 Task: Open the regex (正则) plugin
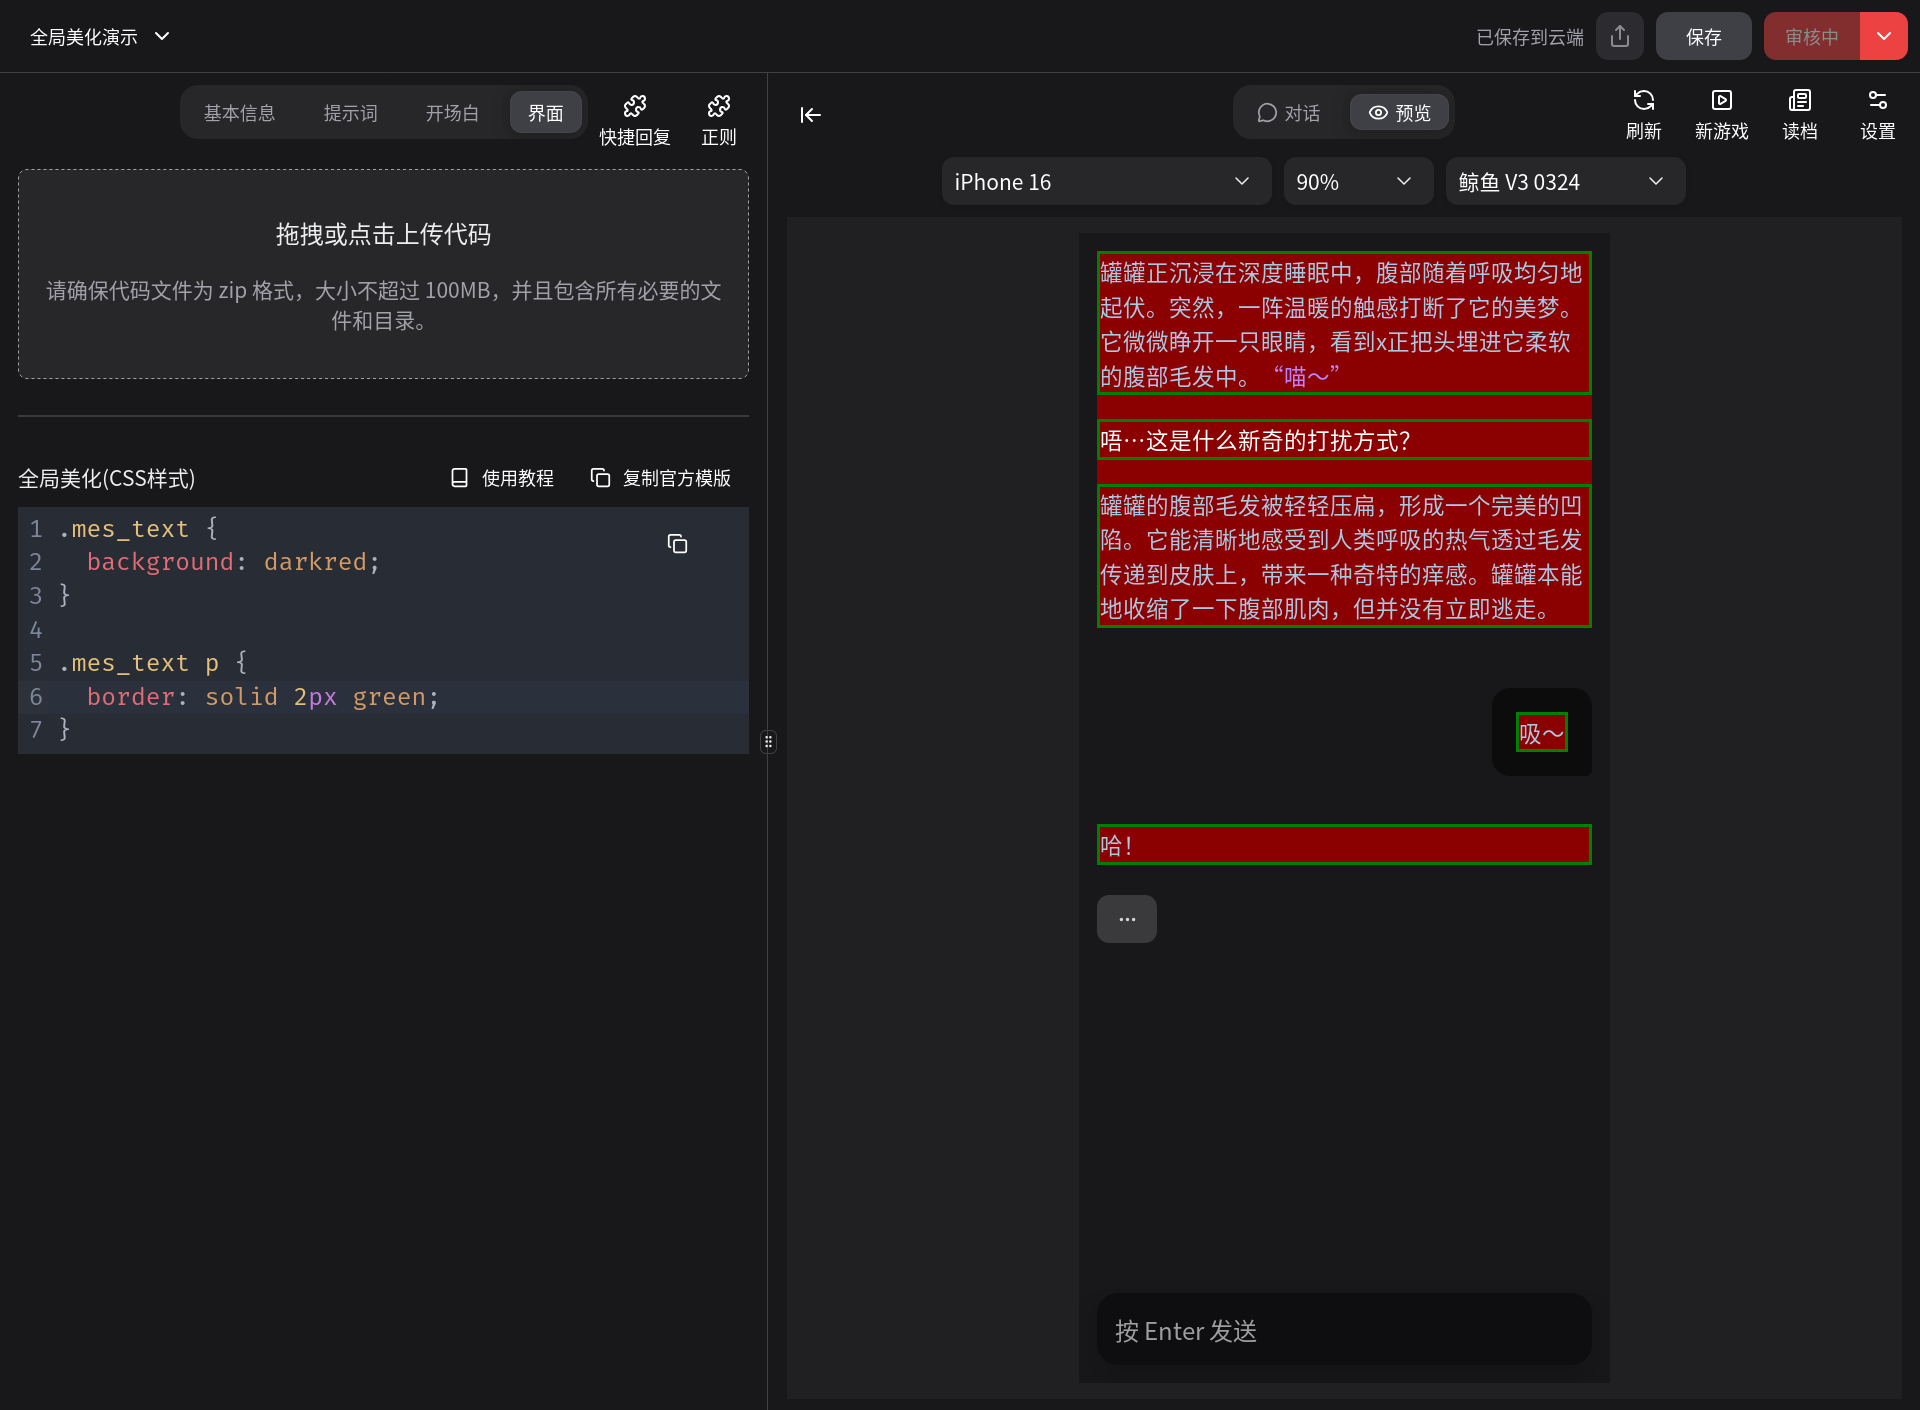coord(718,119)
